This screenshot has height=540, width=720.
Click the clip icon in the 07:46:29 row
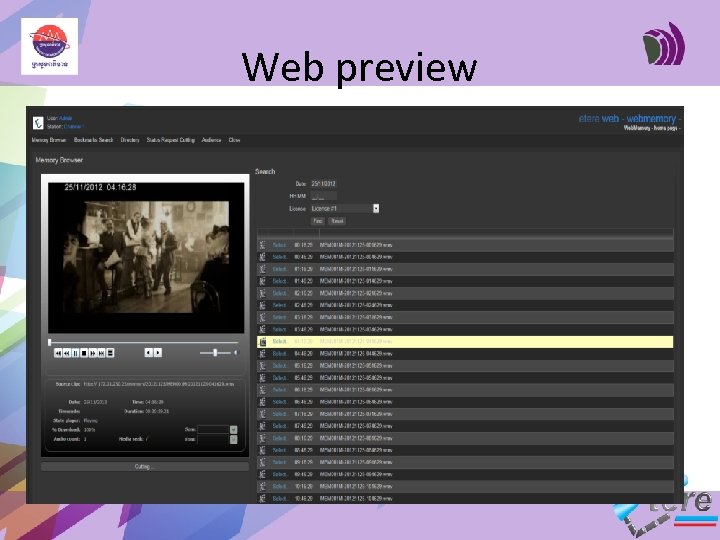coord(263,426)
